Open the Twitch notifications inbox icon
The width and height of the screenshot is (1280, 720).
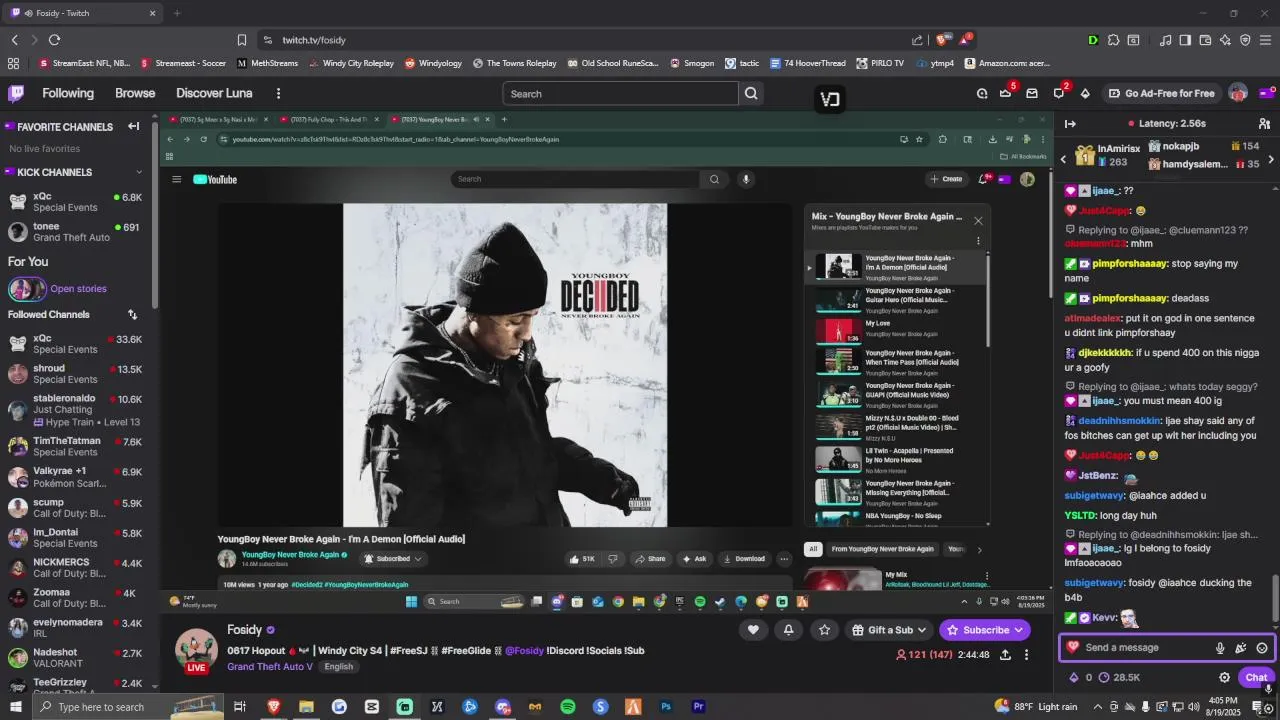point(1032,93)
